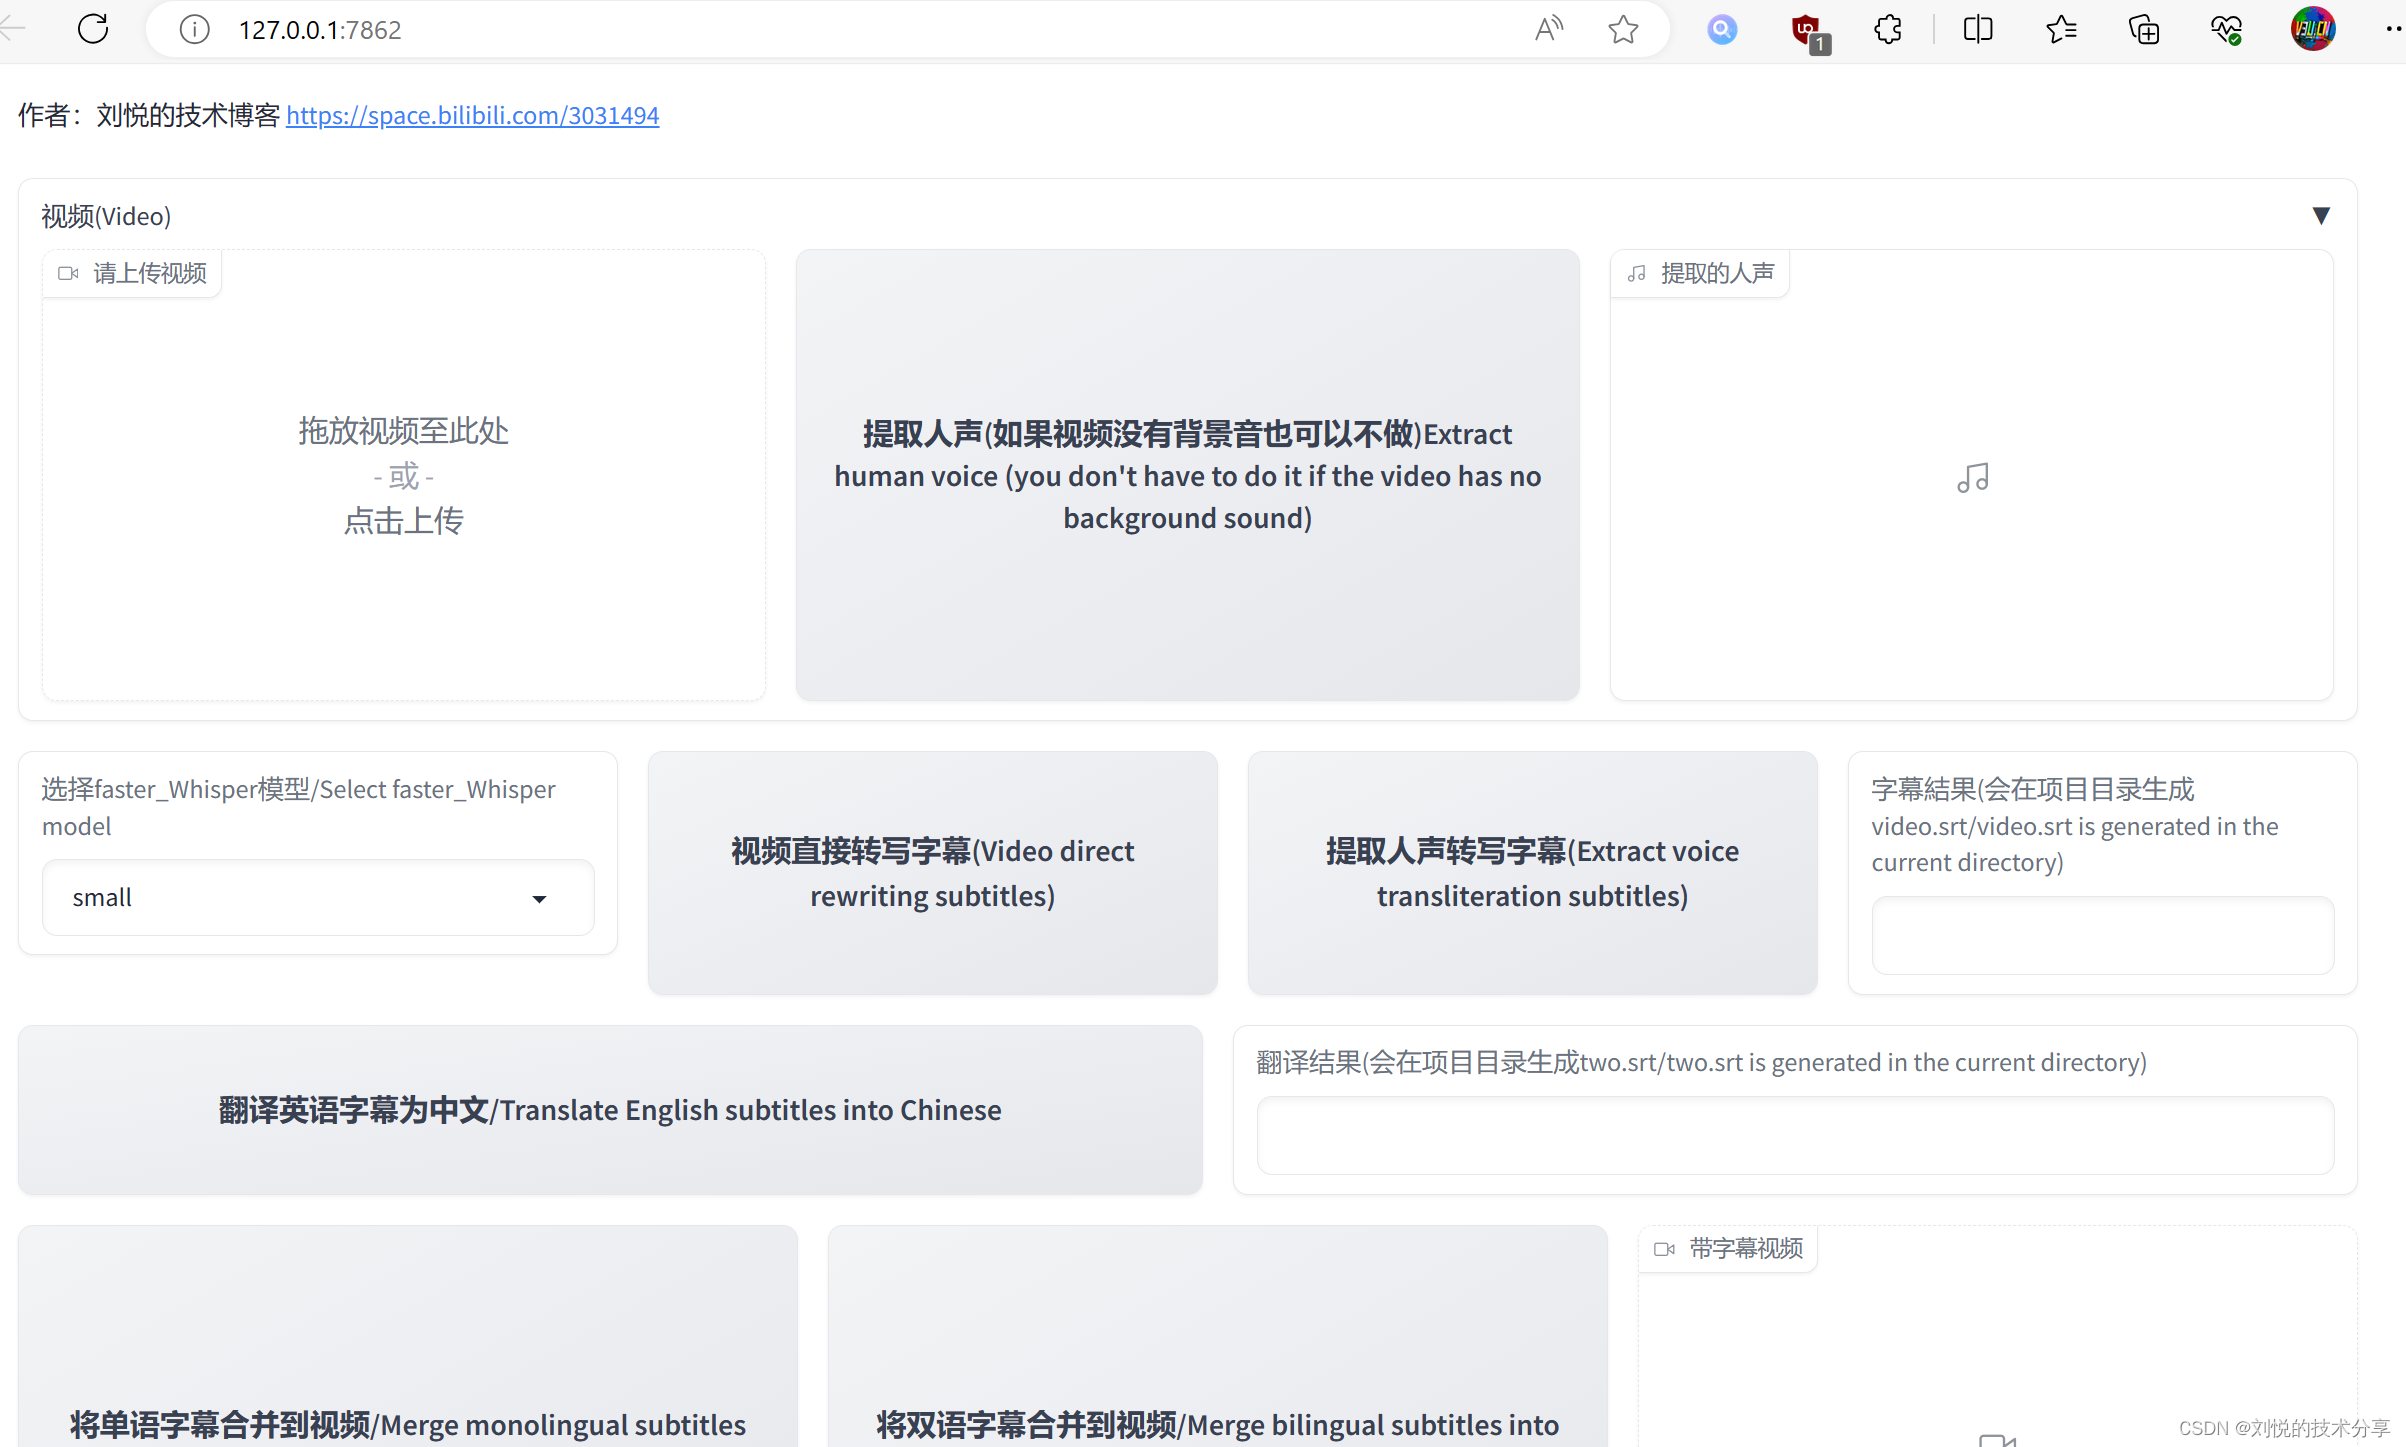Collapse the 视频(Video) section

click(x=2321, y=214)
